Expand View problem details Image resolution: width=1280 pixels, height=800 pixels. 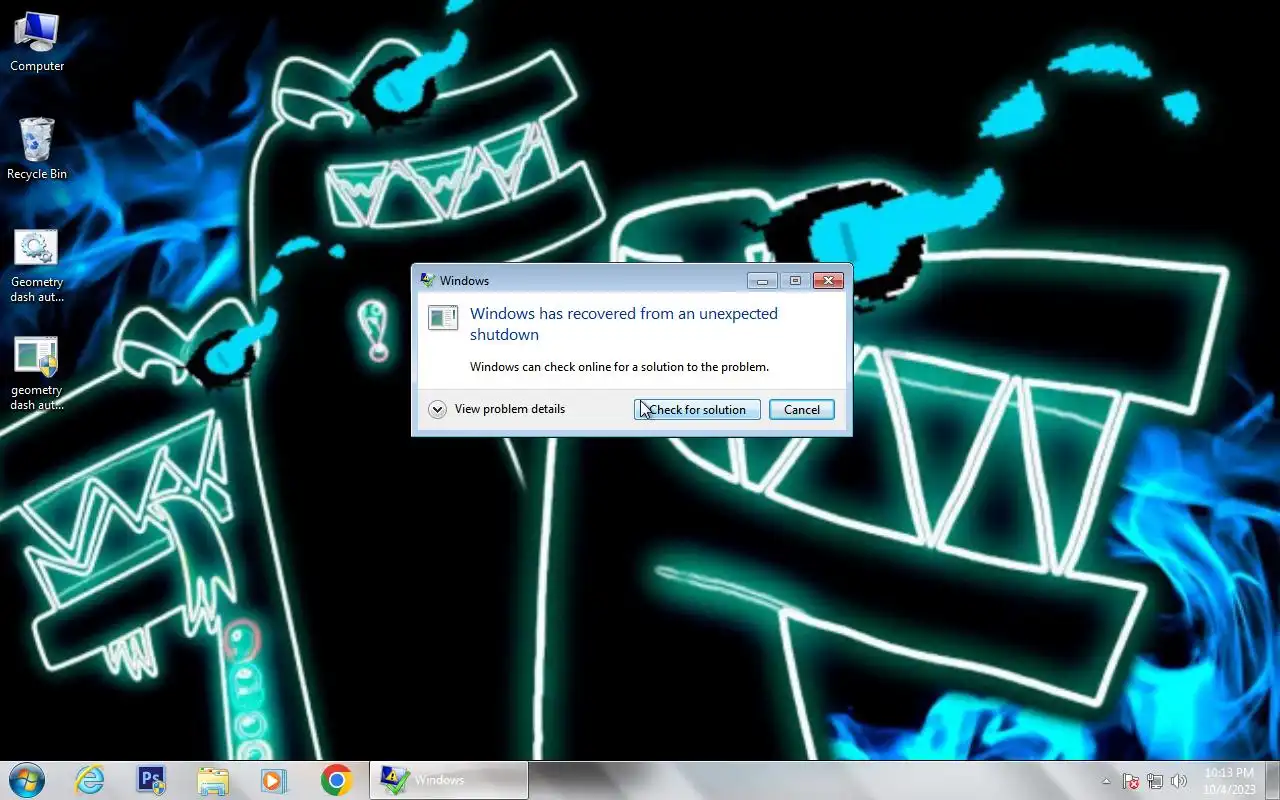497,409
